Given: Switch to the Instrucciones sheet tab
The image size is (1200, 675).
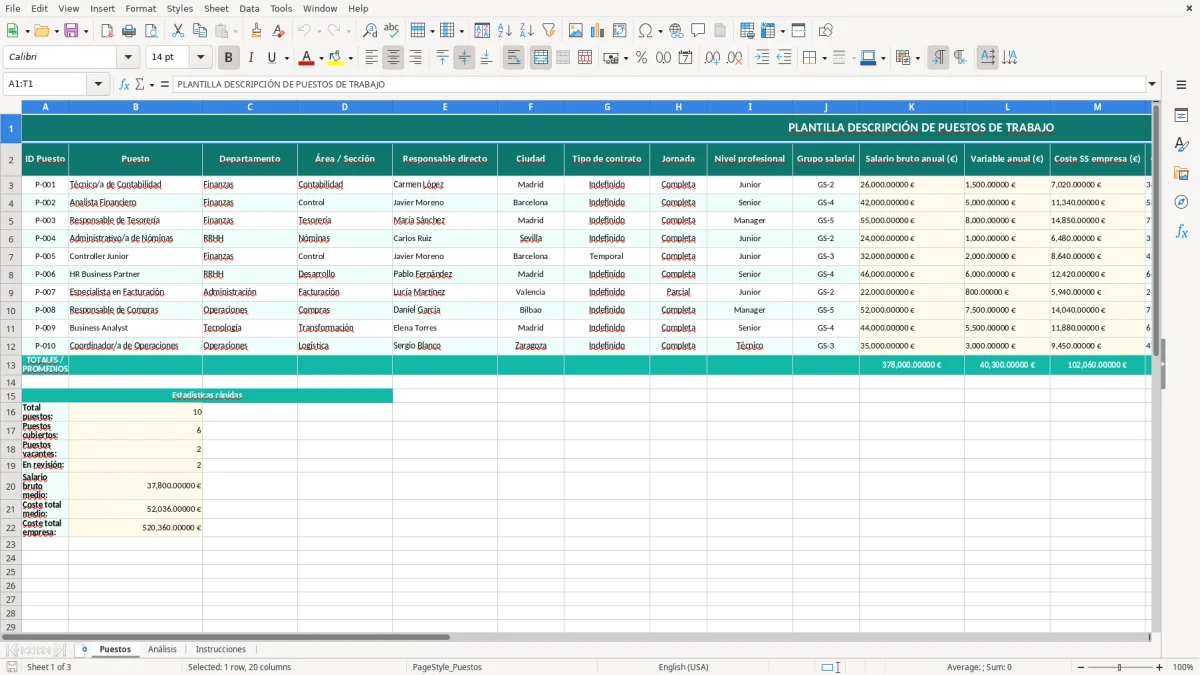Looking at the screenshot, I should click(x=220, y=649).
